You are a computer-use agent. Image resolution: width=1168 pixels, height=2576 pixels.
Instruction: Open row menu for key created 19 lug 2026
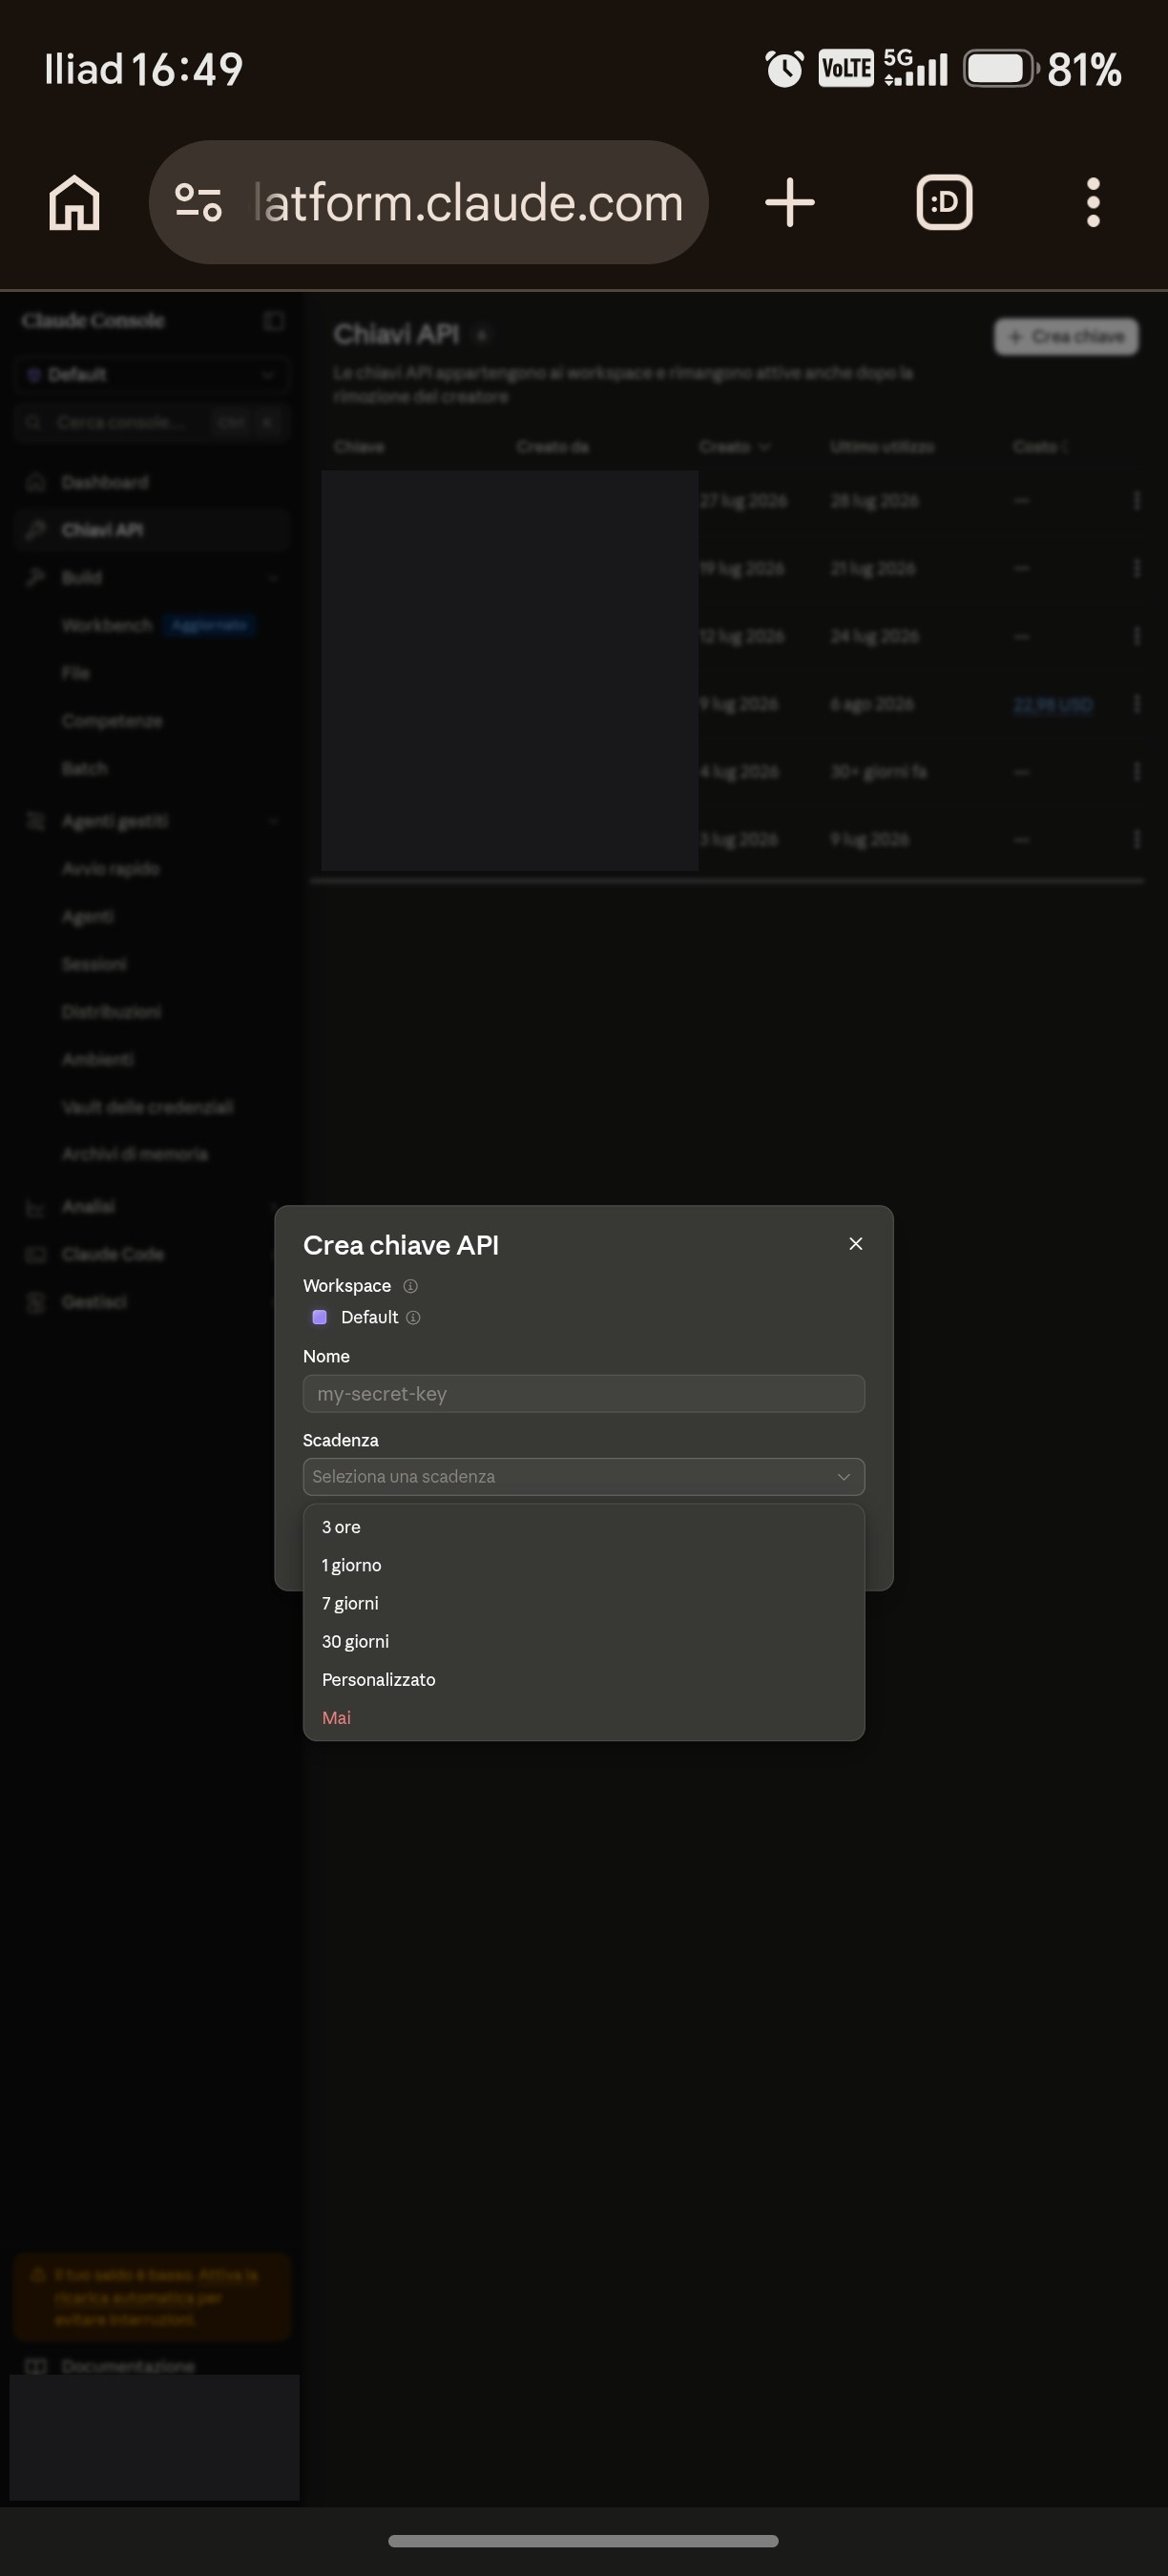pyautogui.click(x=1136, y=568)
